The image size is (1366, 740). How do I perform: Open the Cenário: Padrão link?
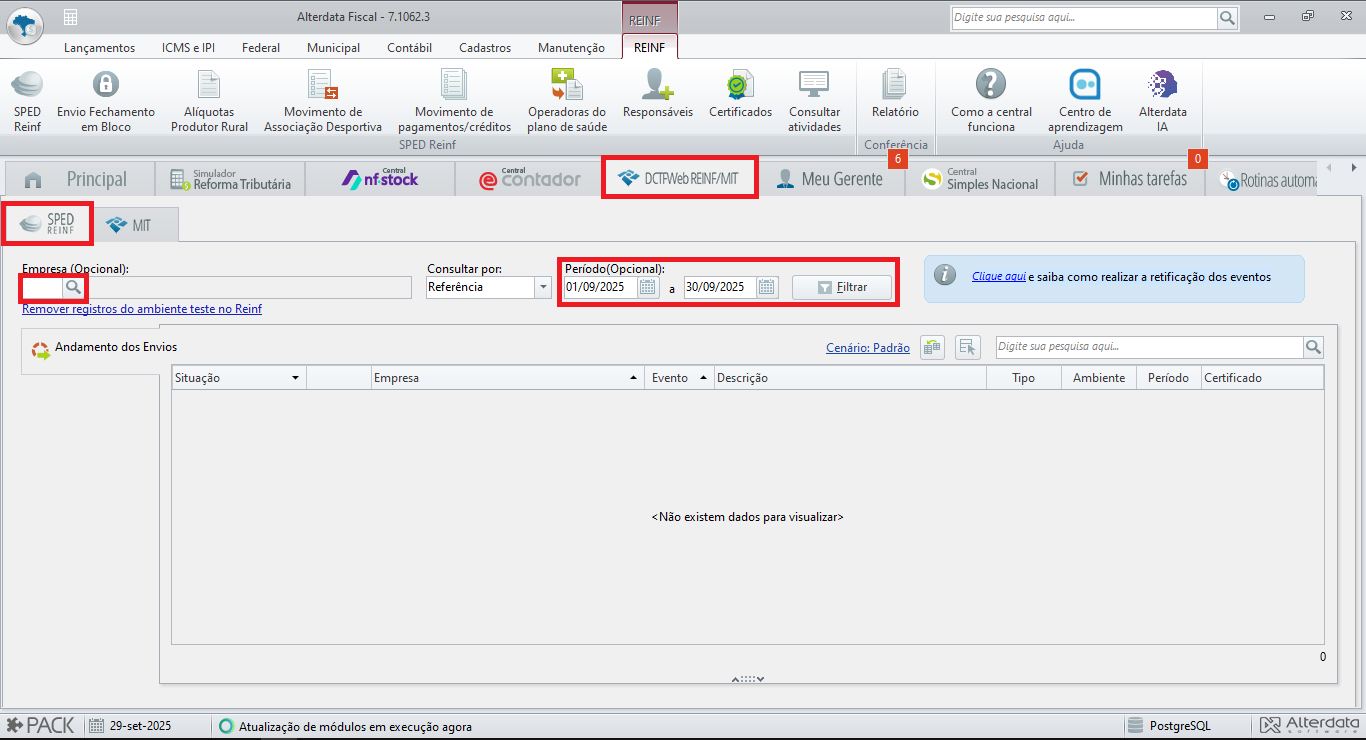[x=868, y=348]
